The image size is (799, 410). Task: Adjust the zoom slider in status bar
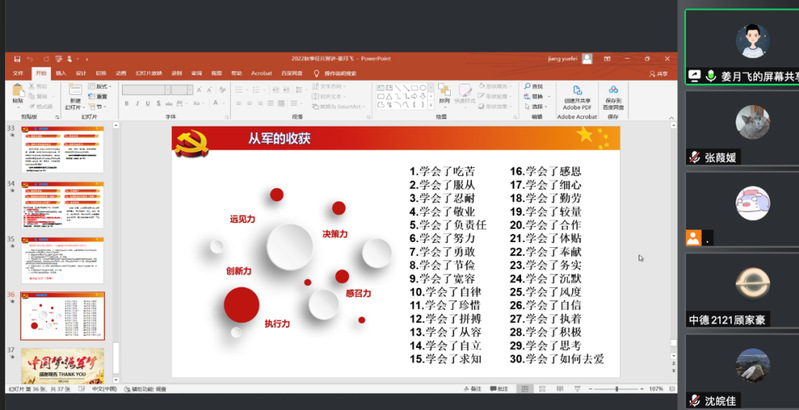point(616,388)
